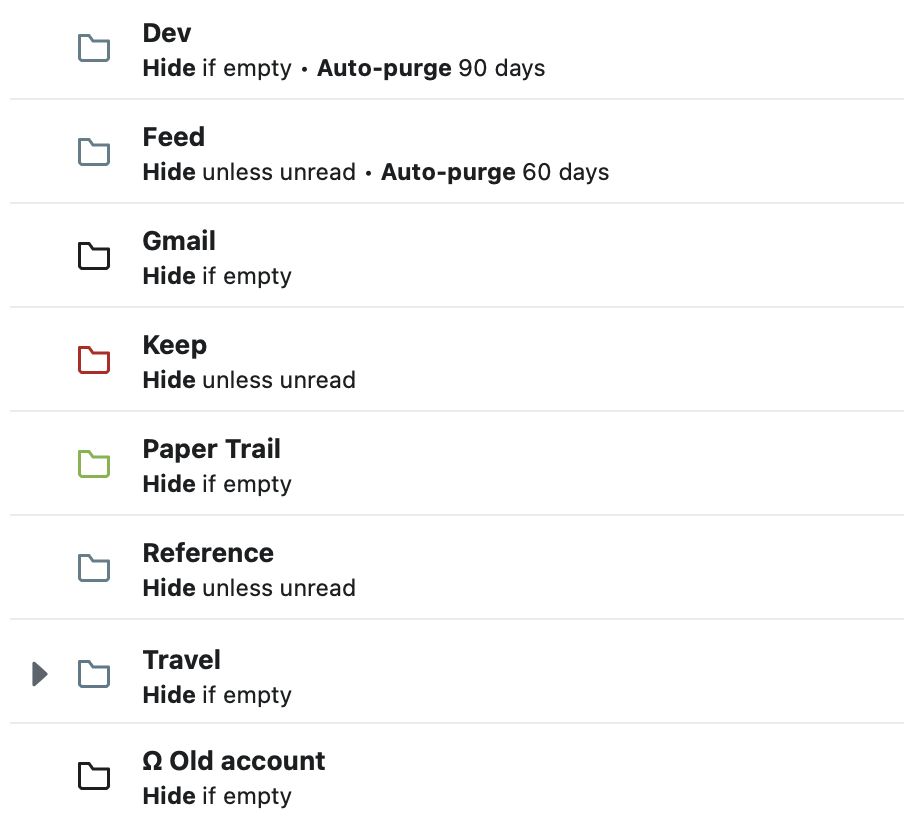Image resolution: width=904 pixels, height=820 pixels.
Task: Click the Travel folder icon
Action: click(94, 675)
